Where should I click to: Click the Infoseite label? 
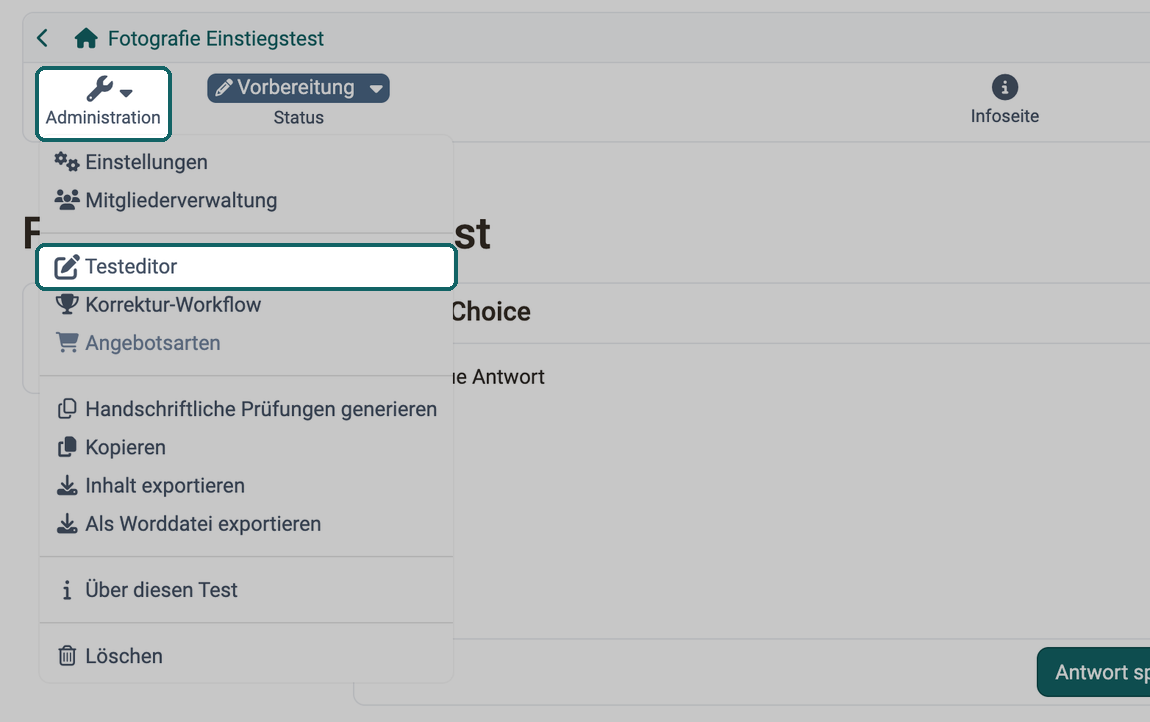click(x=1005, y=116)
